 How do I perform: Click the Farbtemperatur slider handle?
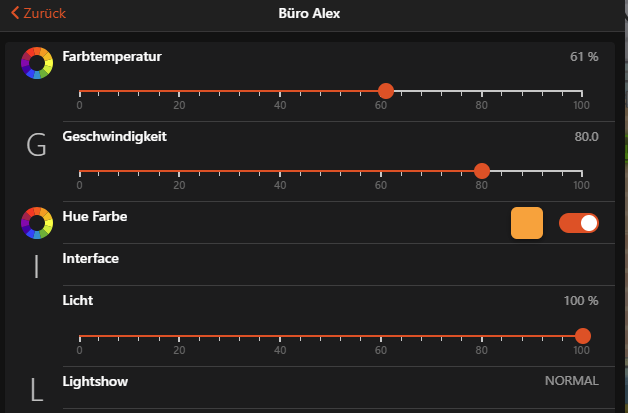point(386,91)
